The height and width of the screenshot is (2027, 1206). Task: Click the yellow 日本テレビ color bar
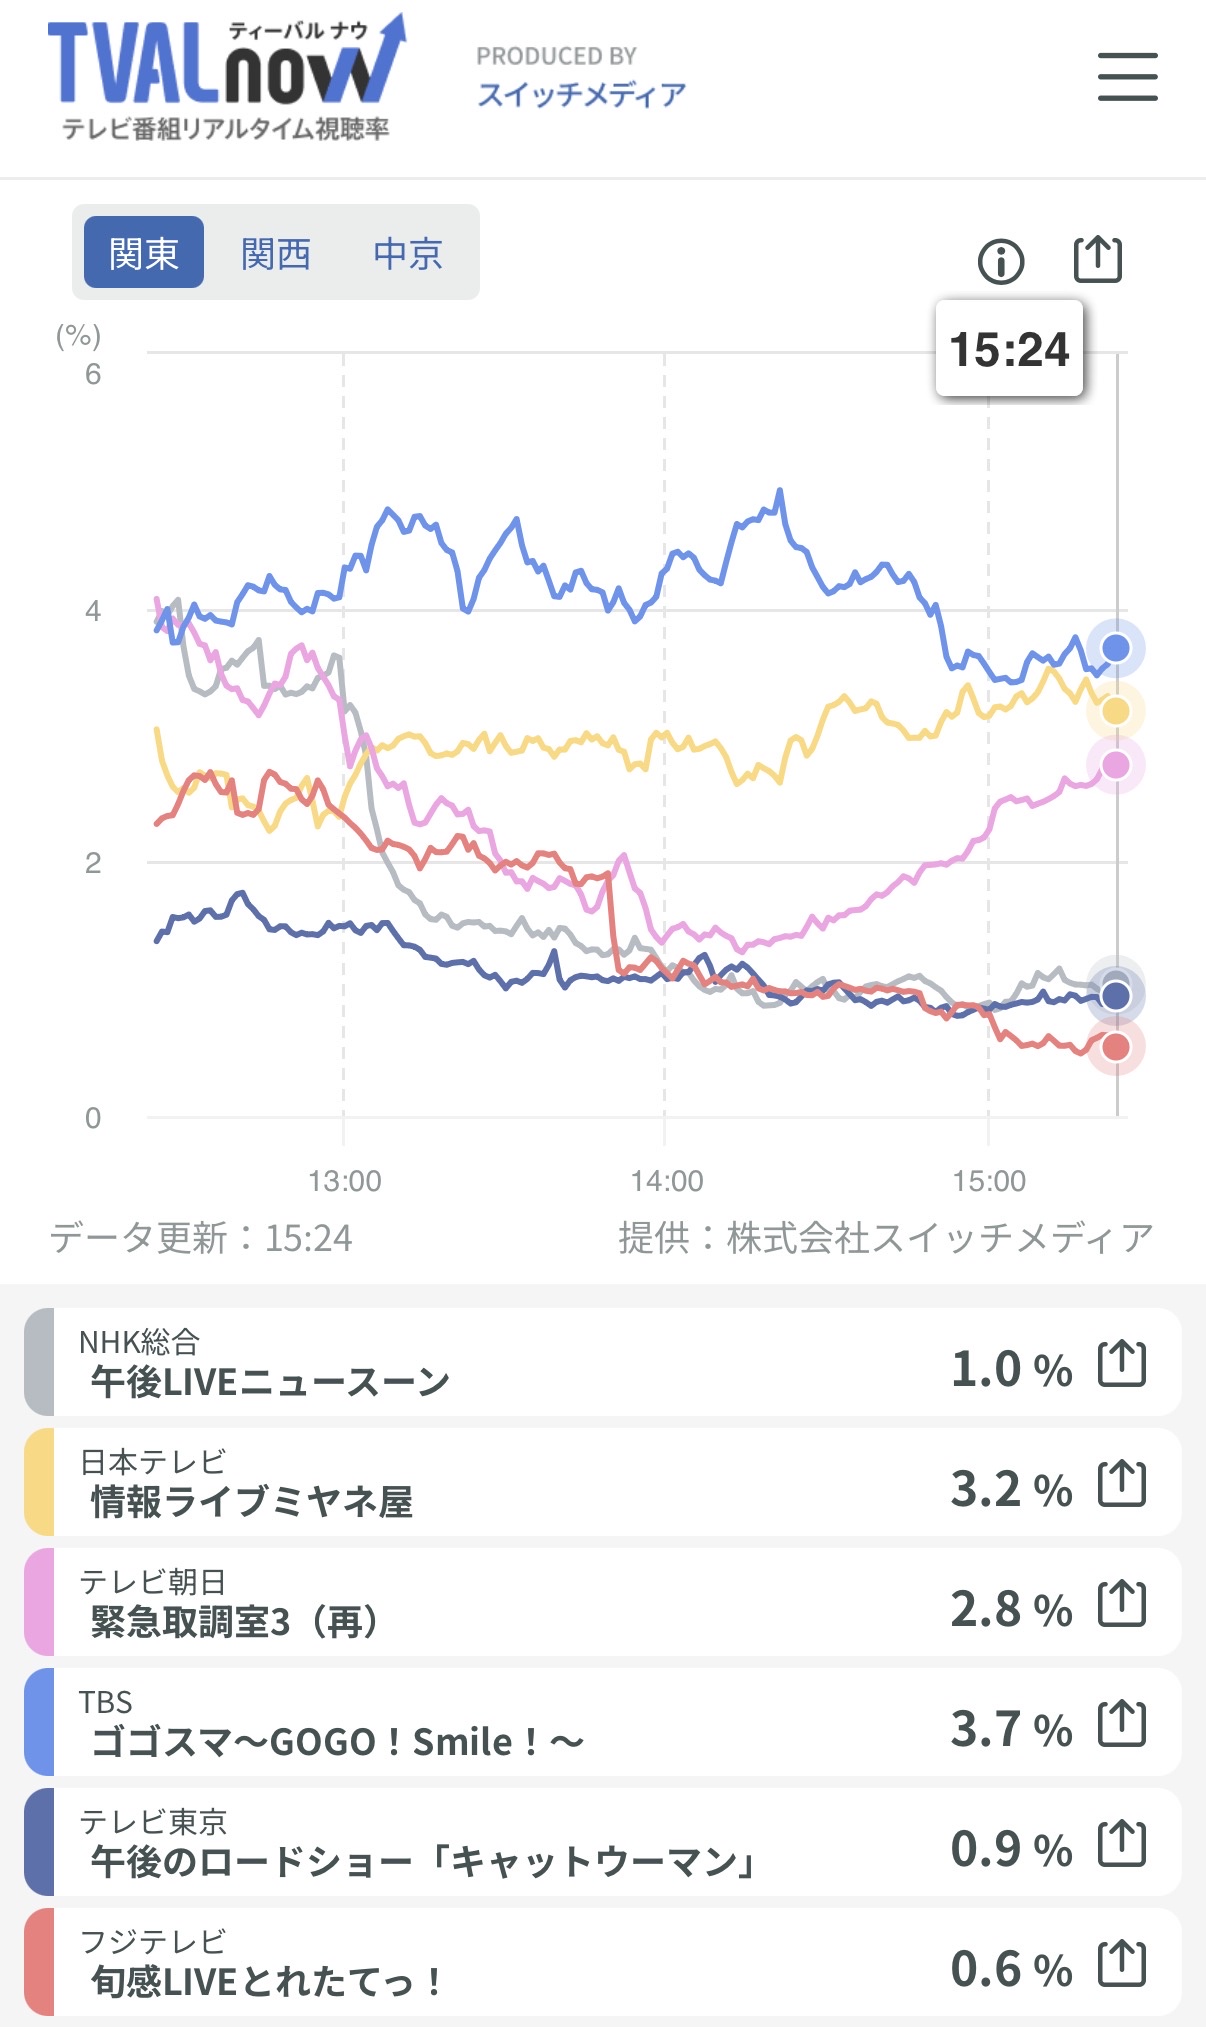(x=39, y=1482)
